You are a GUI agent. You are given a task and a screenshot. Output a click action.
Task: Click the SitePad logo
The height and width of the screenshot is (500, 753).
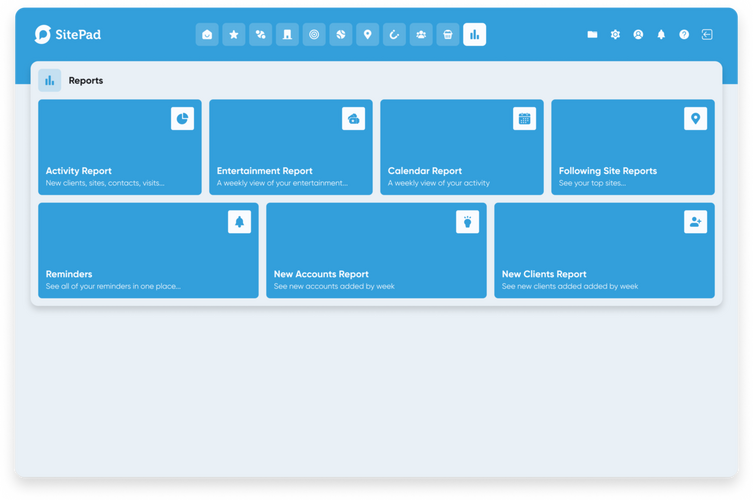[x=68, y=35]
